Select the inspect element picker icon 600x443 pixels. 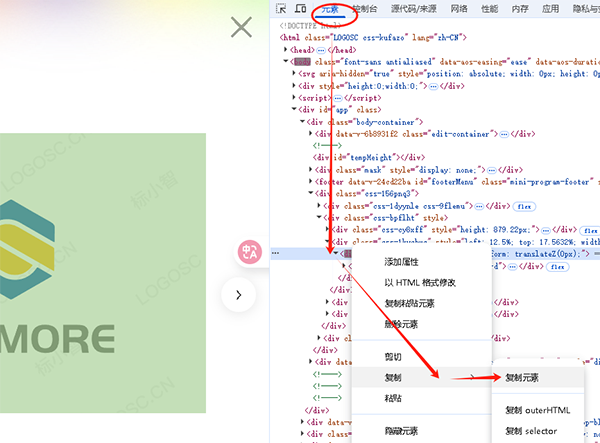click(281, 8)
